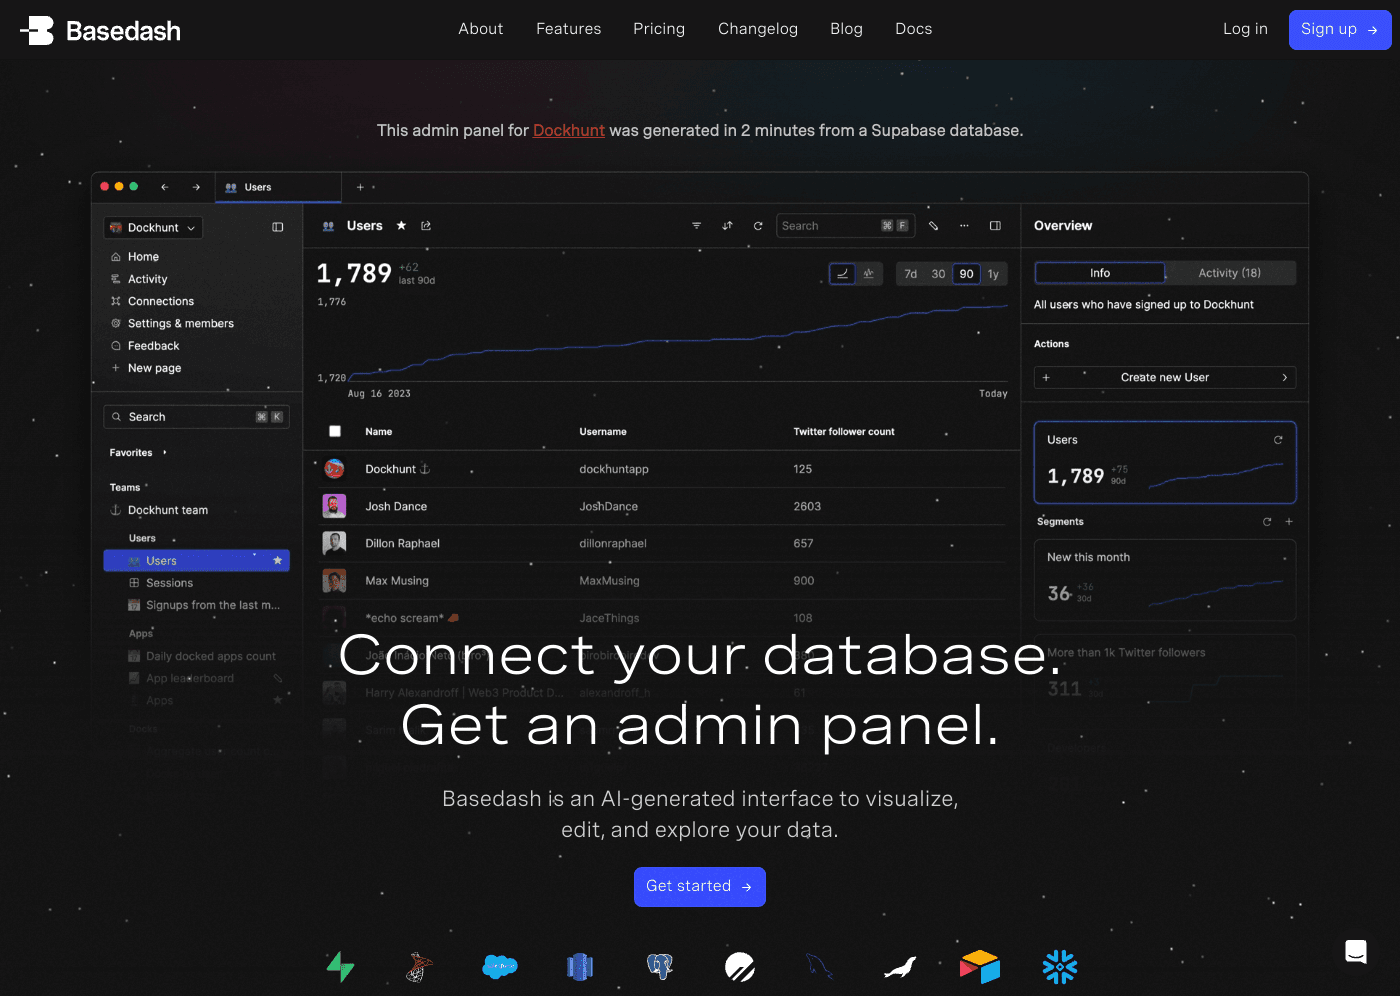The width and height of the screenshot is (1400, 996).
Task: Select the line chart view toggle
Action: [x=842, y=274]
